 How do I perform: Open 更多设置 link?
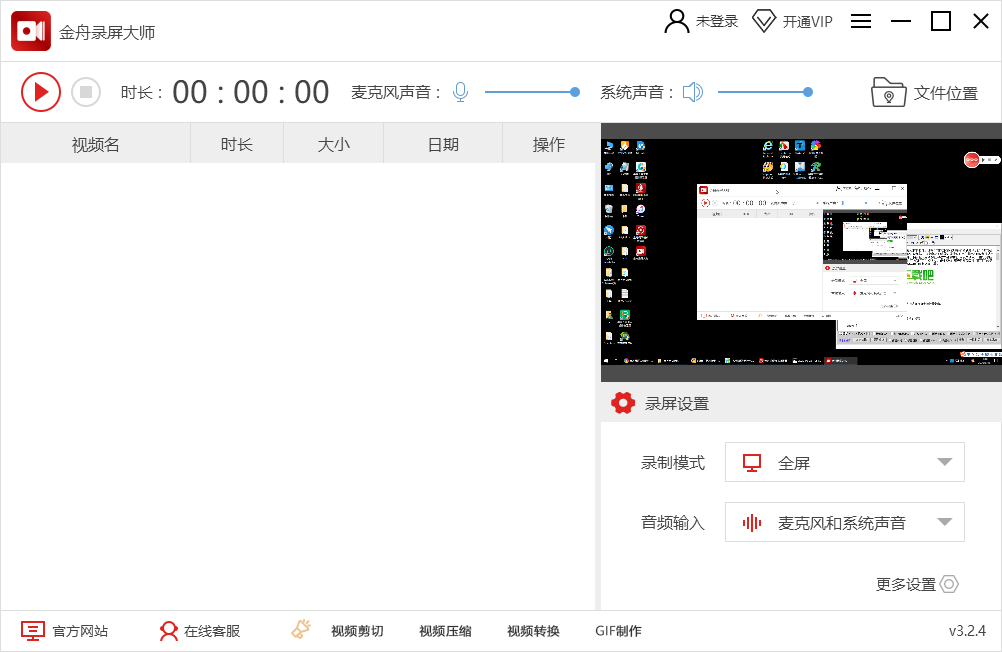[906, 584]
